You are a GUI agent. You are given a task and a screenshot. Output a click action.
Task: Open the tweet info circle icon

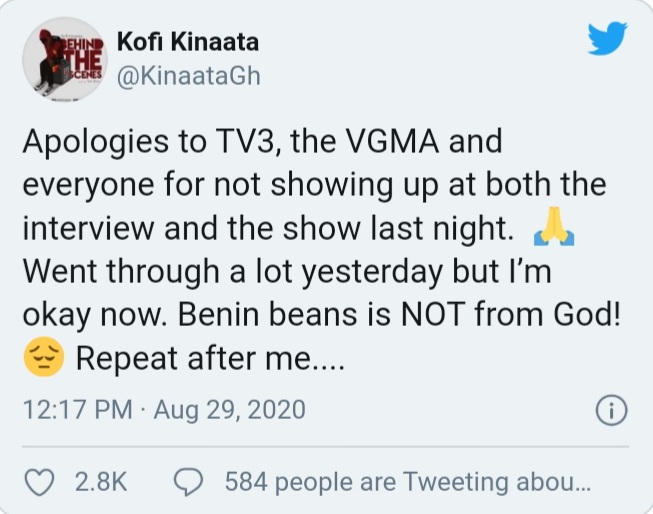609,408
